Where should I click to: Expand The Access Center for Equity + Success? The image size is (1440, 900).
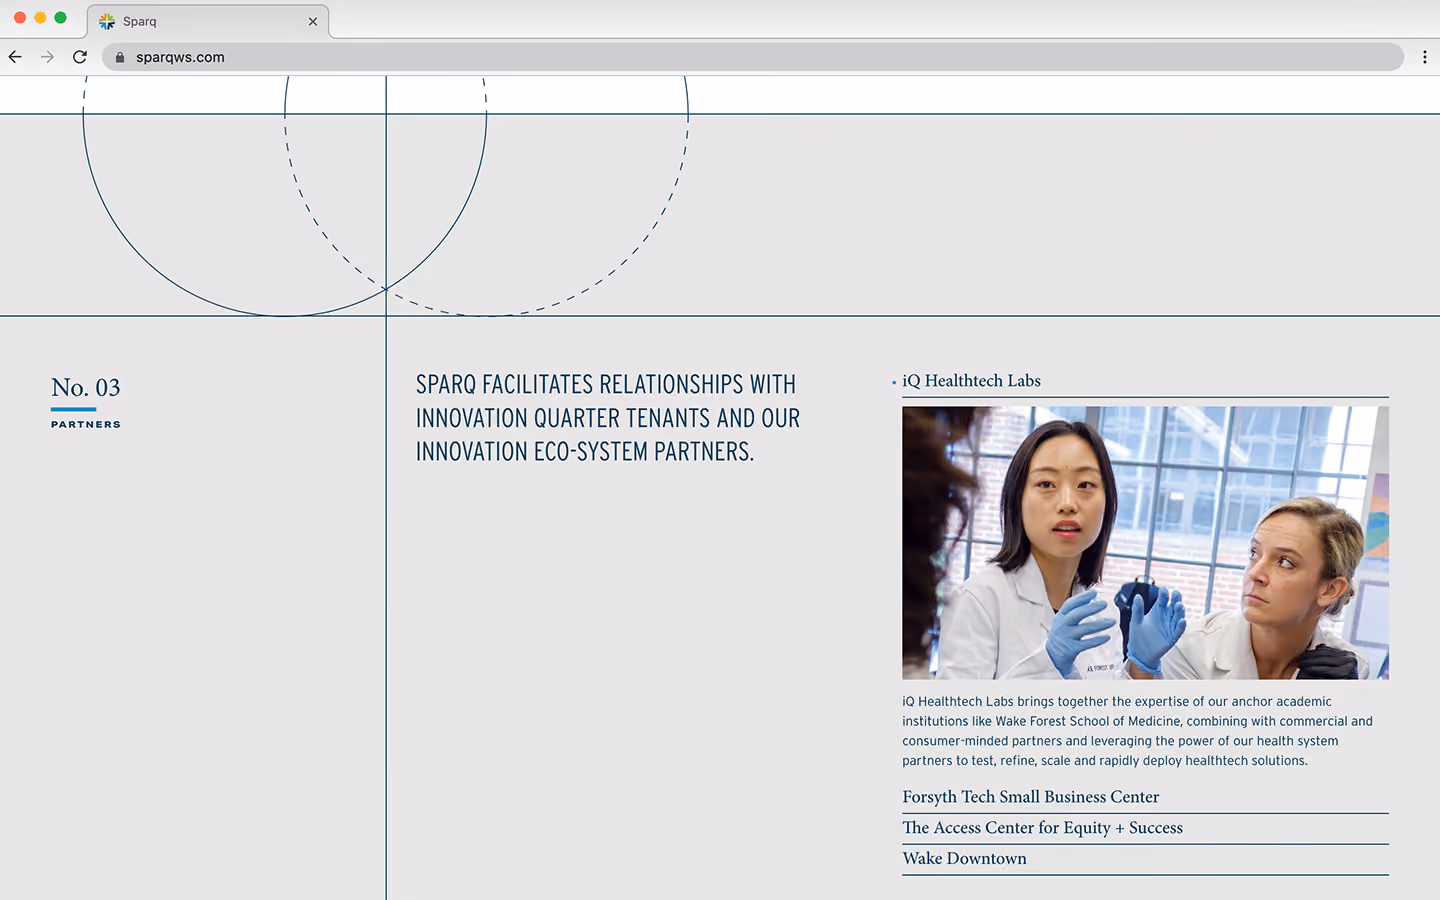[x=1145, y=828]
